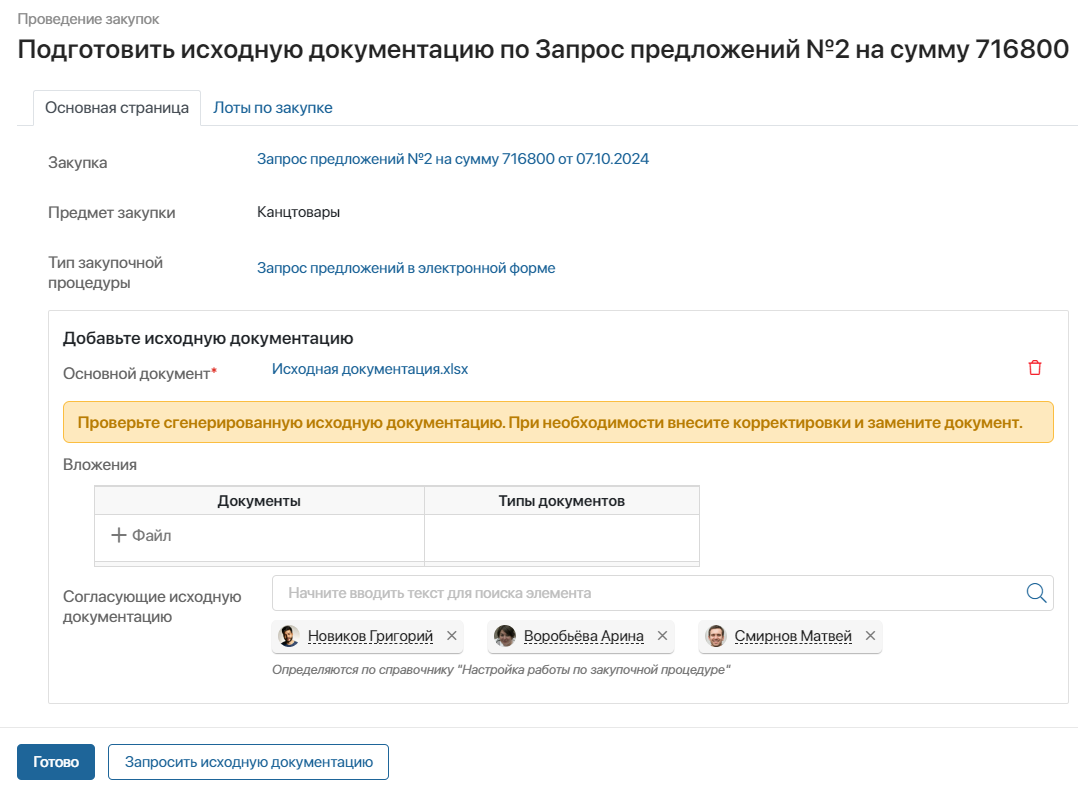1078x792 pixels.
Task: Click the page title Подготовить исходную документацию
Action: coord(543,50)
